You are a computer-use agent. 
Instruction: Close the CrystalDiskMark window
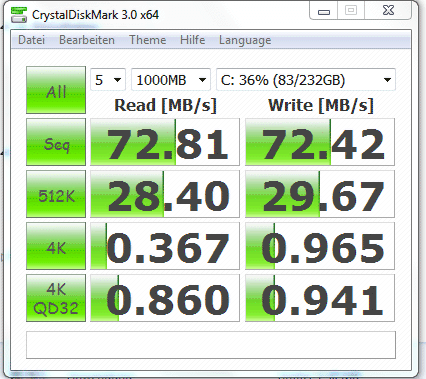click(388, 11)
